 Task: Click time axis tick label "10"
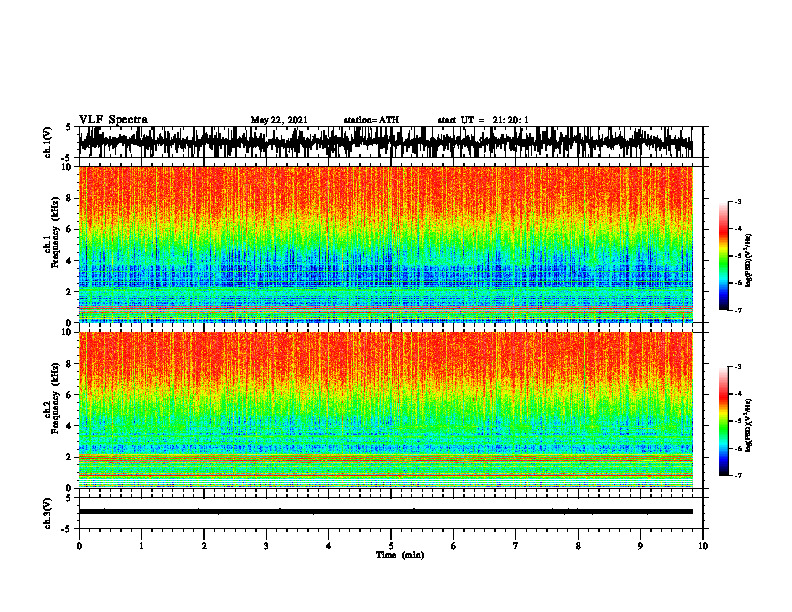703,546
